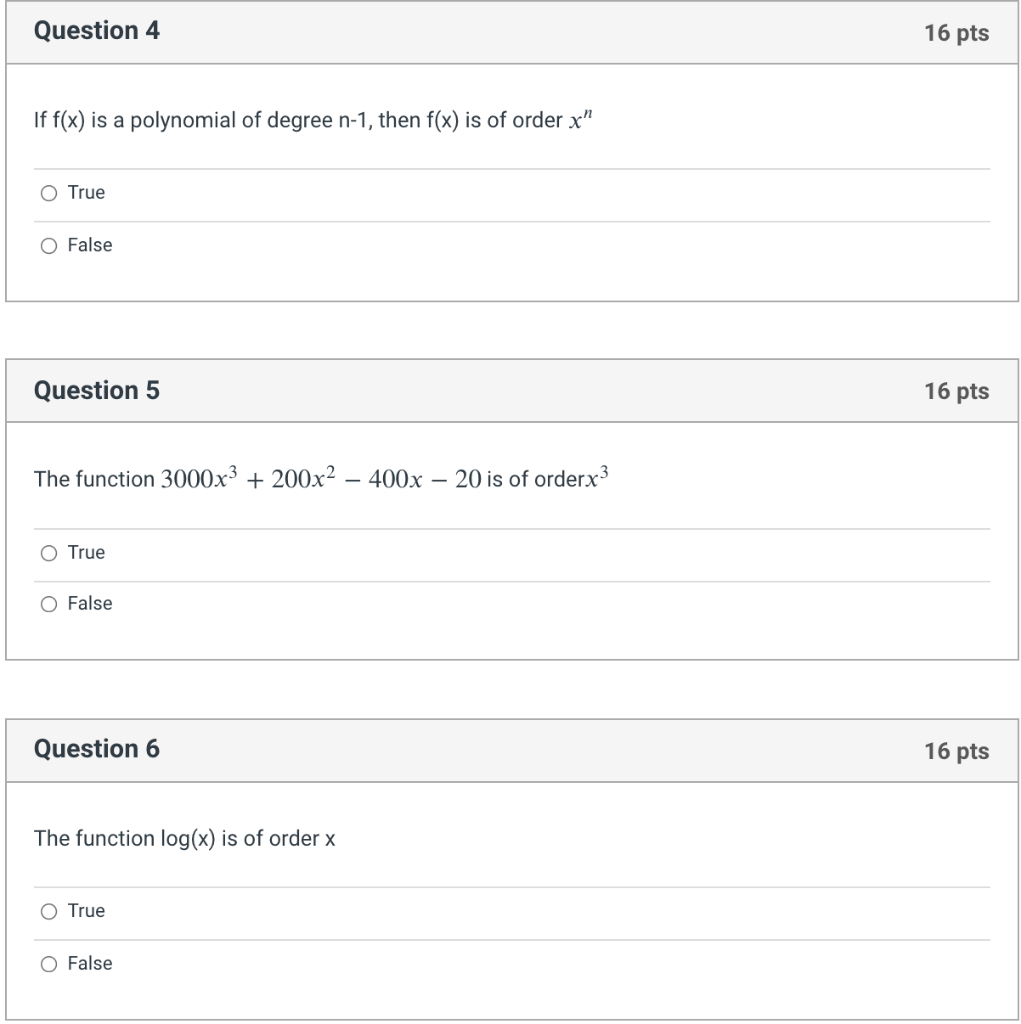Click the 16 pts label of Question 4
The width and height of the screenshot is (1021, 1024).
956,33
